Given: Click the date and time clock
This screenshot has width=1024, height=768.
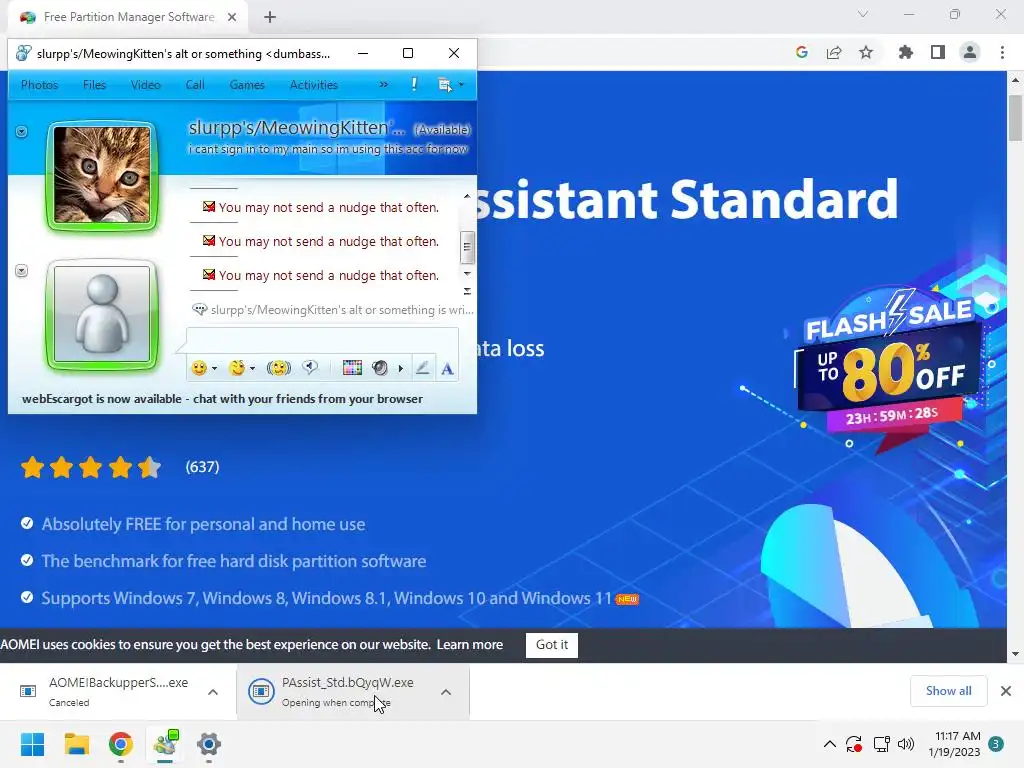Looking at the screenshot, I should click(954, 744).
